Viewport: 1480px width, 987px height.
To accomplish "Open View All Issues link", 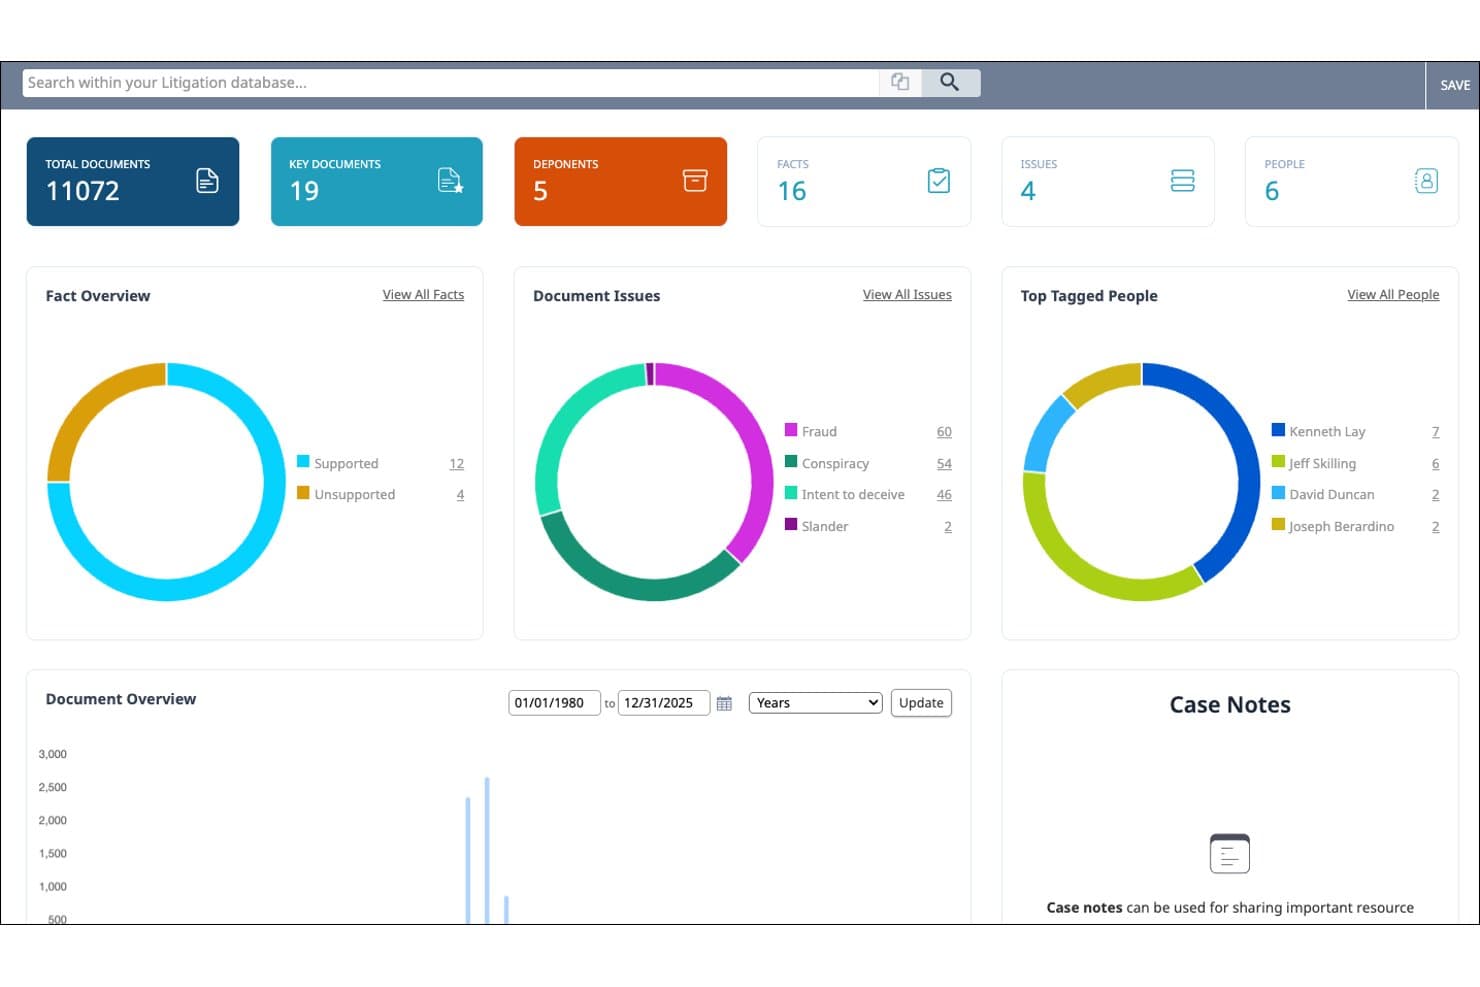I will [907, 295].
